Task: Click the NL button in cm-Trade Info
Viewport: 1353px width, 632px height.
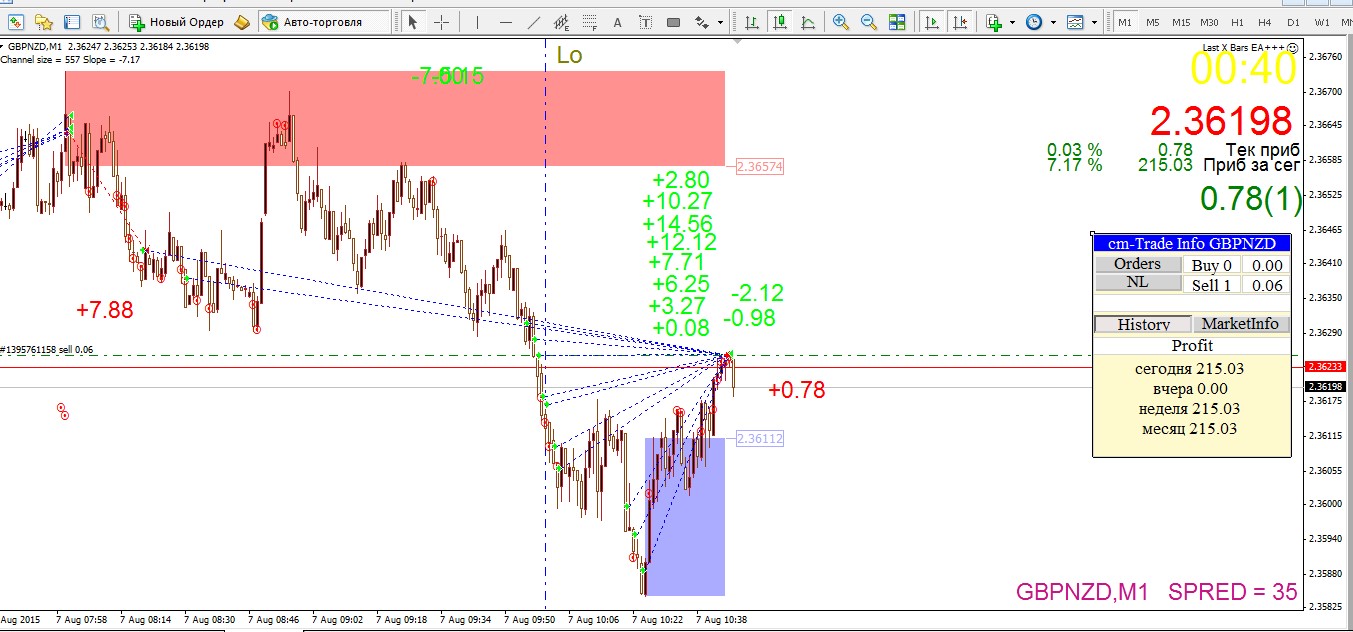Action: pos(1138,283)
